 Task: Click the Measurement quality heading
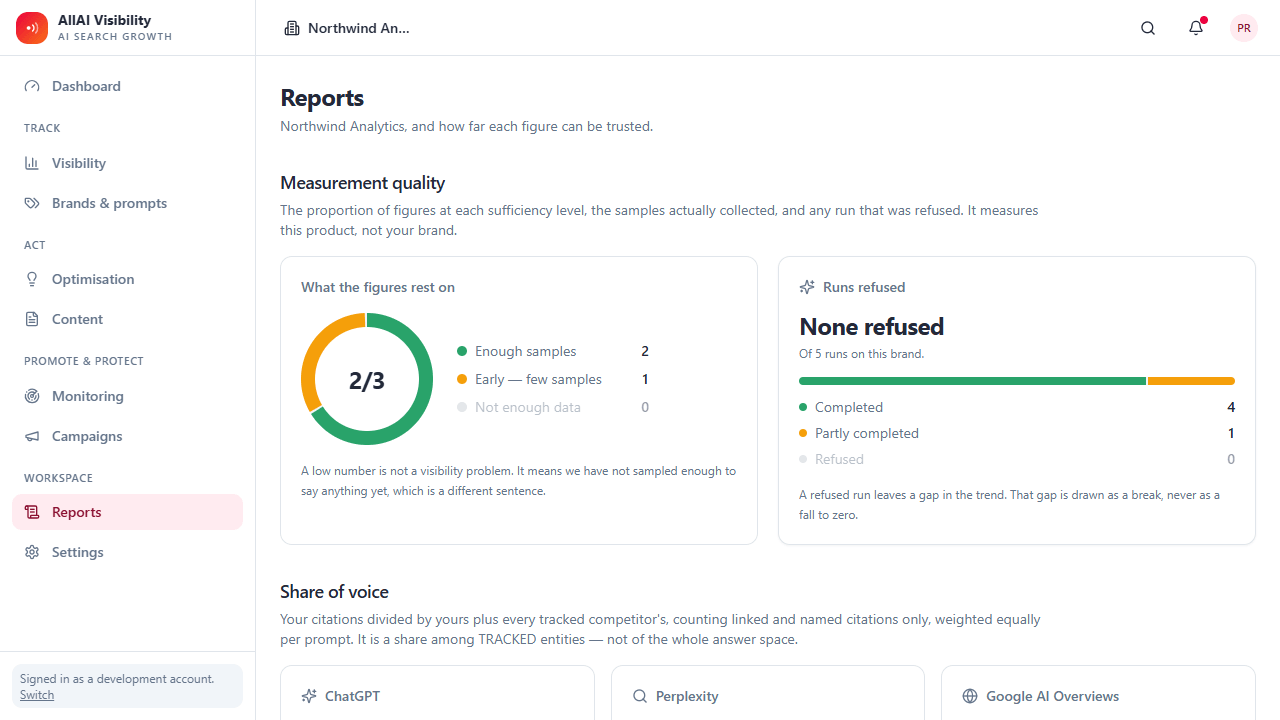coord(363,183)
